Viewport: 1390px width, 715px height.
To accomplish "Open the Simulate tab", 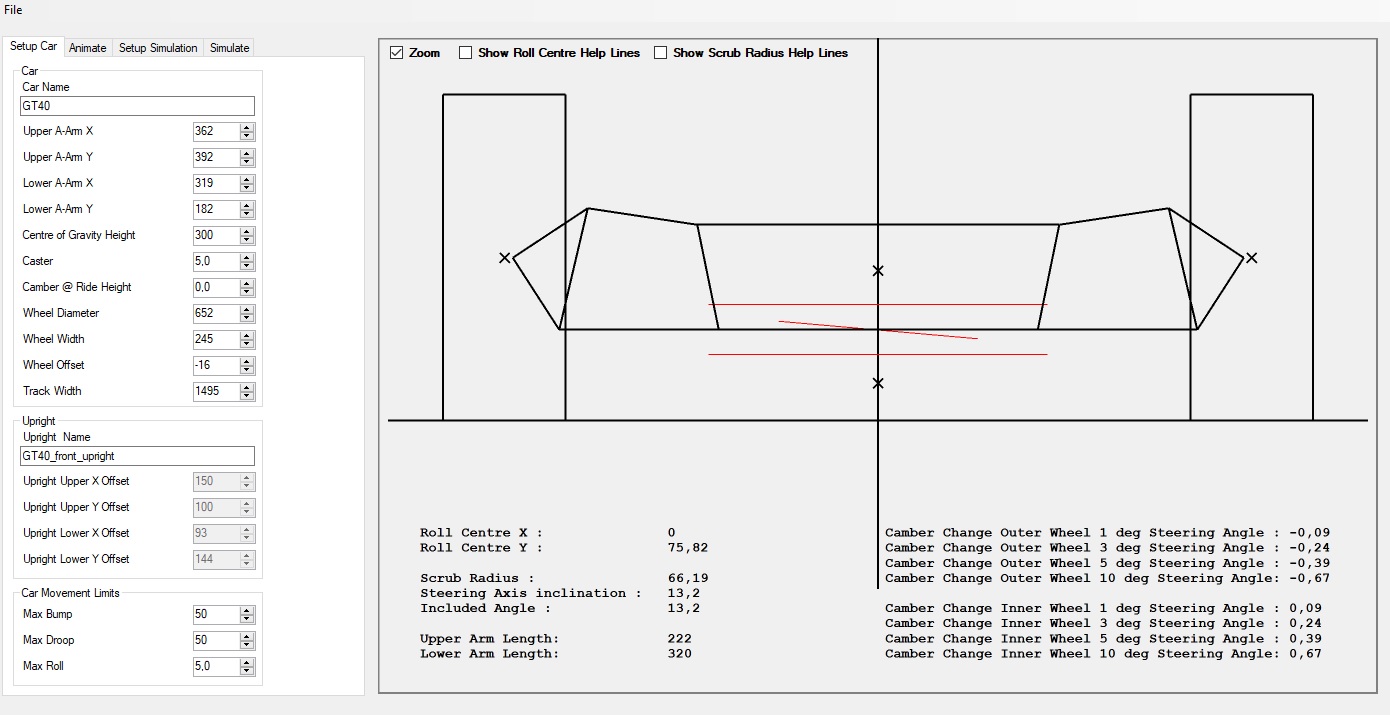I will click(229, 48).
